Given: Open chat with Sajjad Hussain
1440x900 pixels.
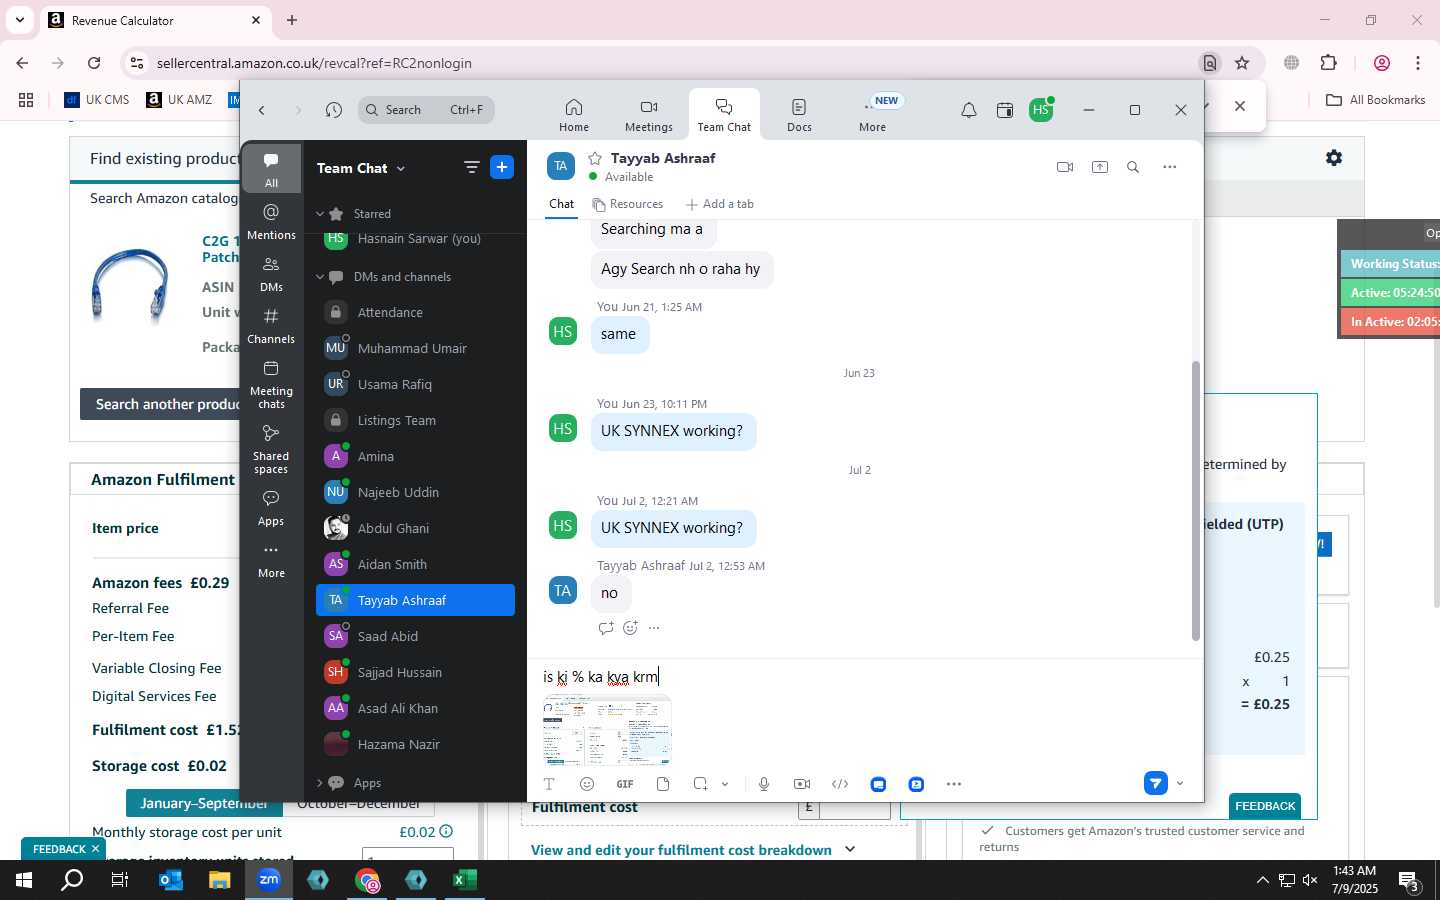Looking at the screenshot, I should 415,672.
